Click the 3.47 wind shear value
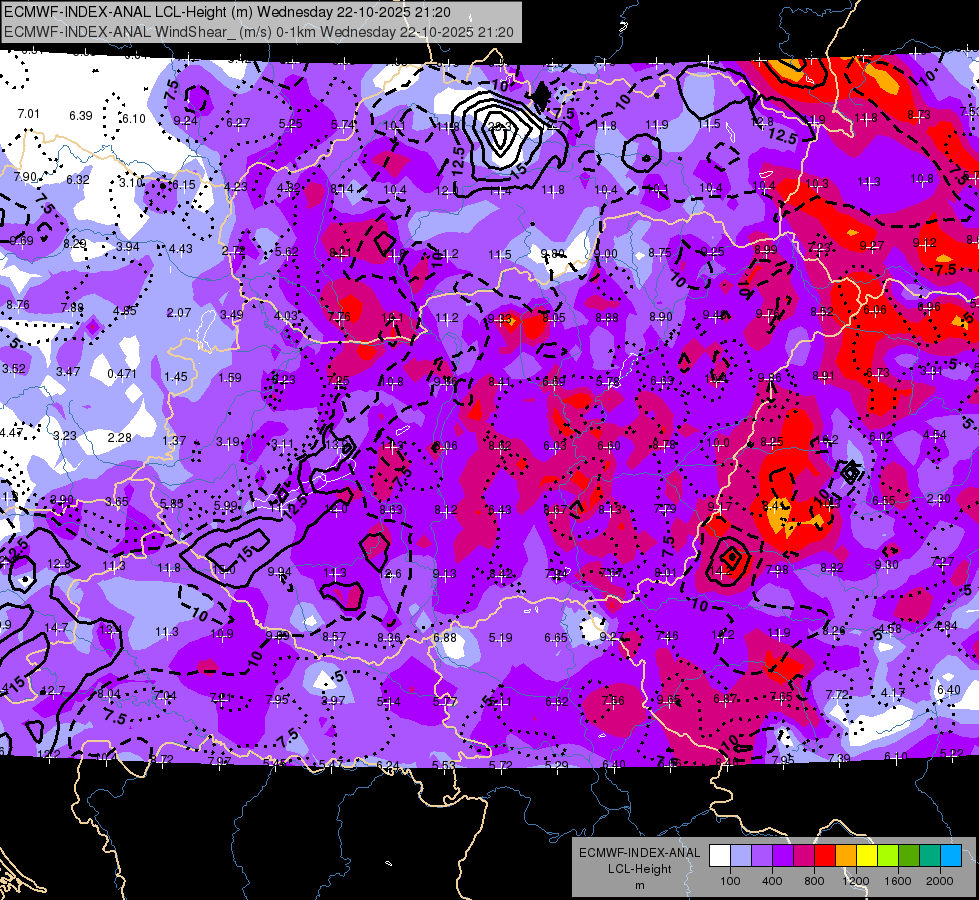 coord(68,372)
